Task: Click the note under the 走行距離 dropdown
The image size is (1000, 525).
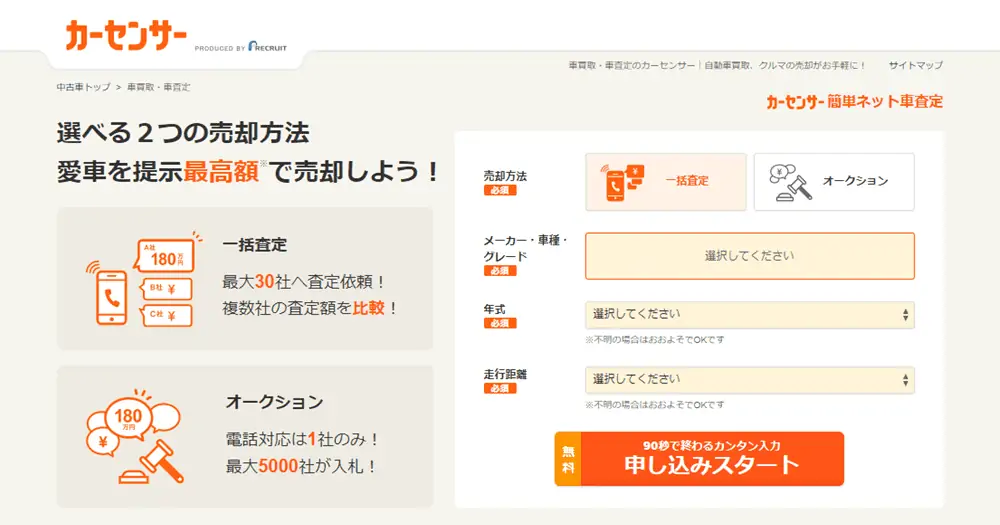Action: tap(655, 405)
